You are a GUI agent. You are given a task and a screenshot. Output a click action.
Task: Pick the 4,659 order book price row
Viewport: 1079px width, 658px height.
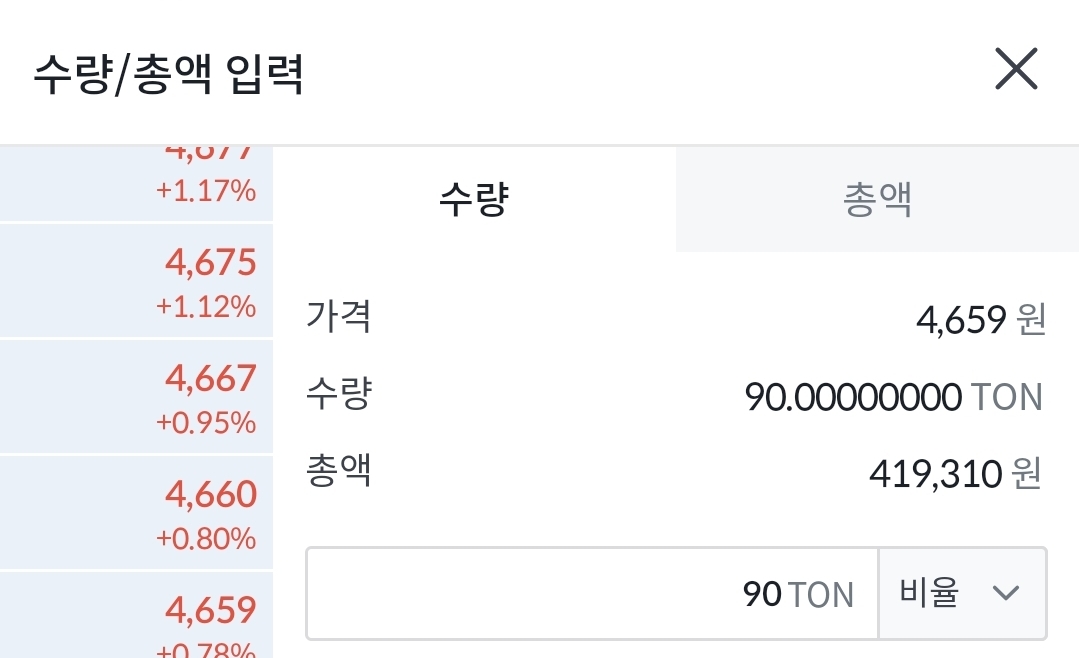pyautogui.click(x=211, y=610)
